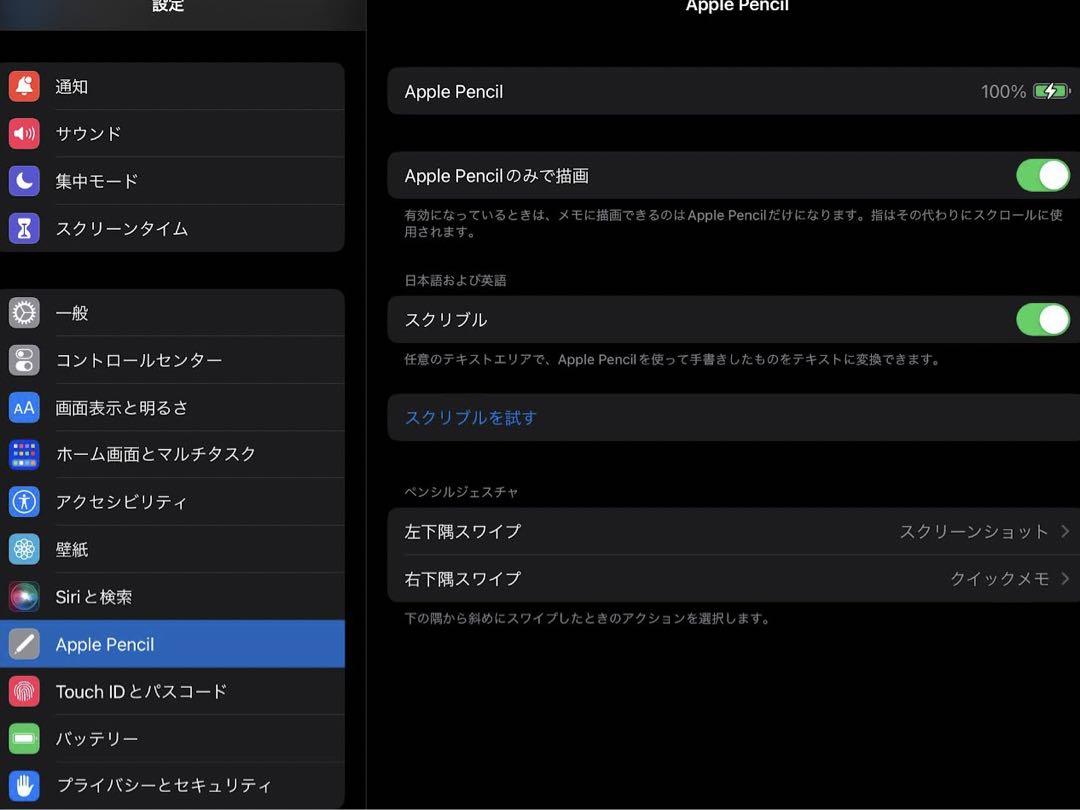Viewport: 1080px width, 810px height.
Task: Tap the ホーム画面とマルチタスク grid icon
Action: [x=24, y=455]
